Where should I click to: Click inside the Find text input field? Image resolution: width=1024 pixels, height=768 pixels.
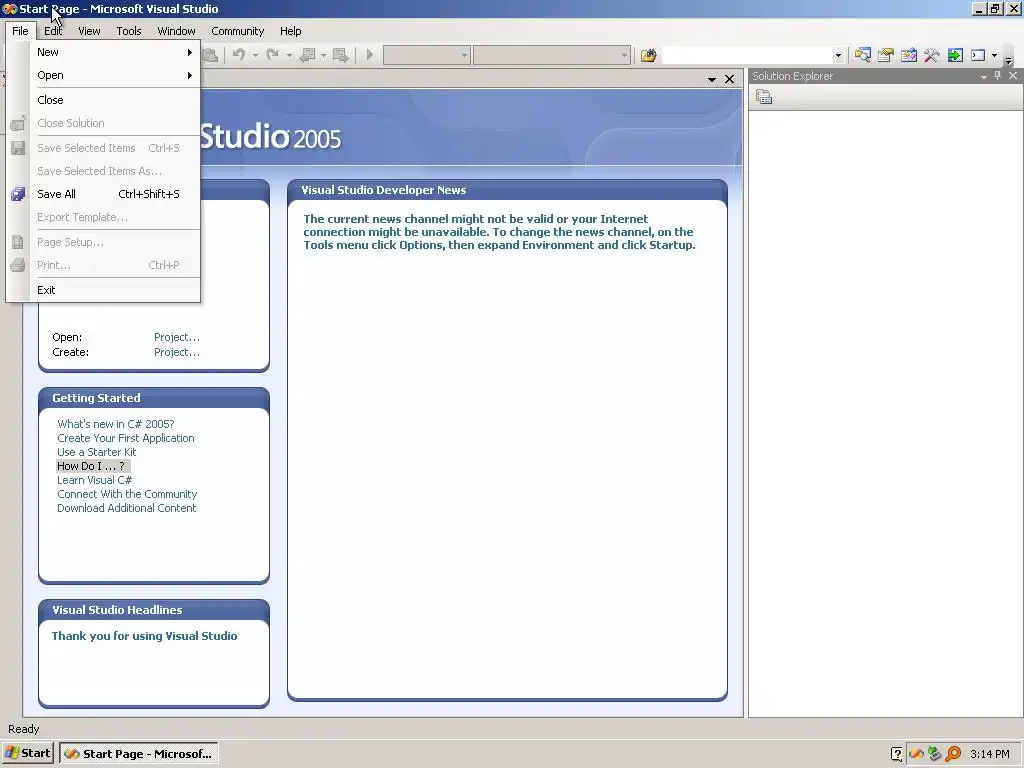click(x=747, y=56)
